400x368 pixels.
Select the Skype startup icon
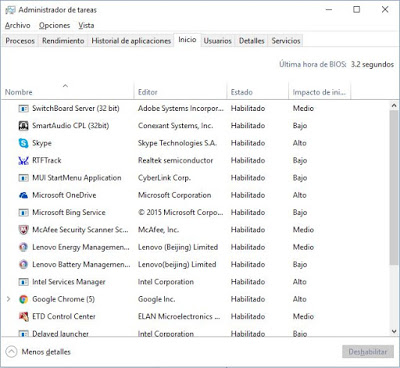(23, 143)
